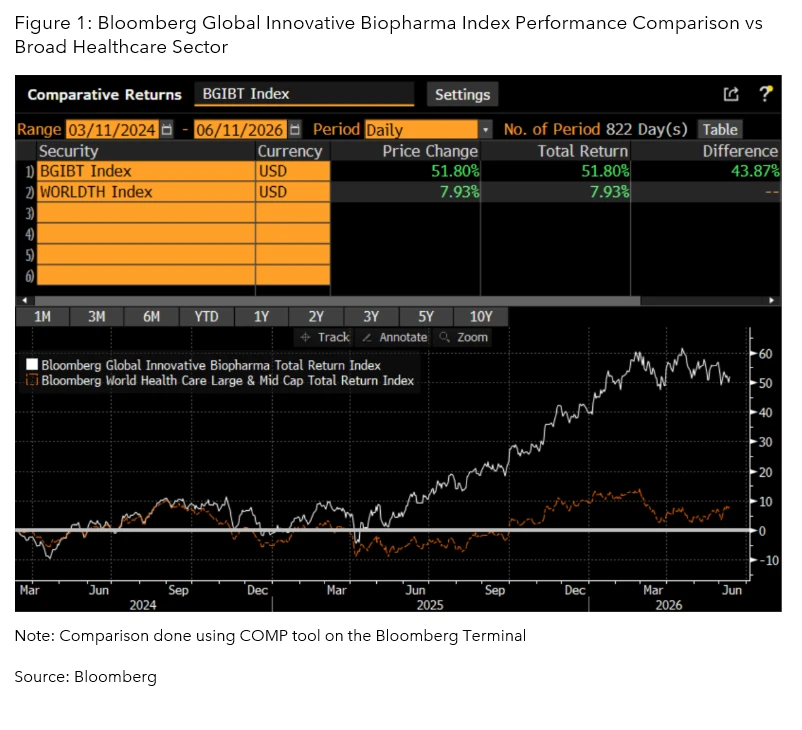Click the 51.80% Price Change value

pos(455,171)
